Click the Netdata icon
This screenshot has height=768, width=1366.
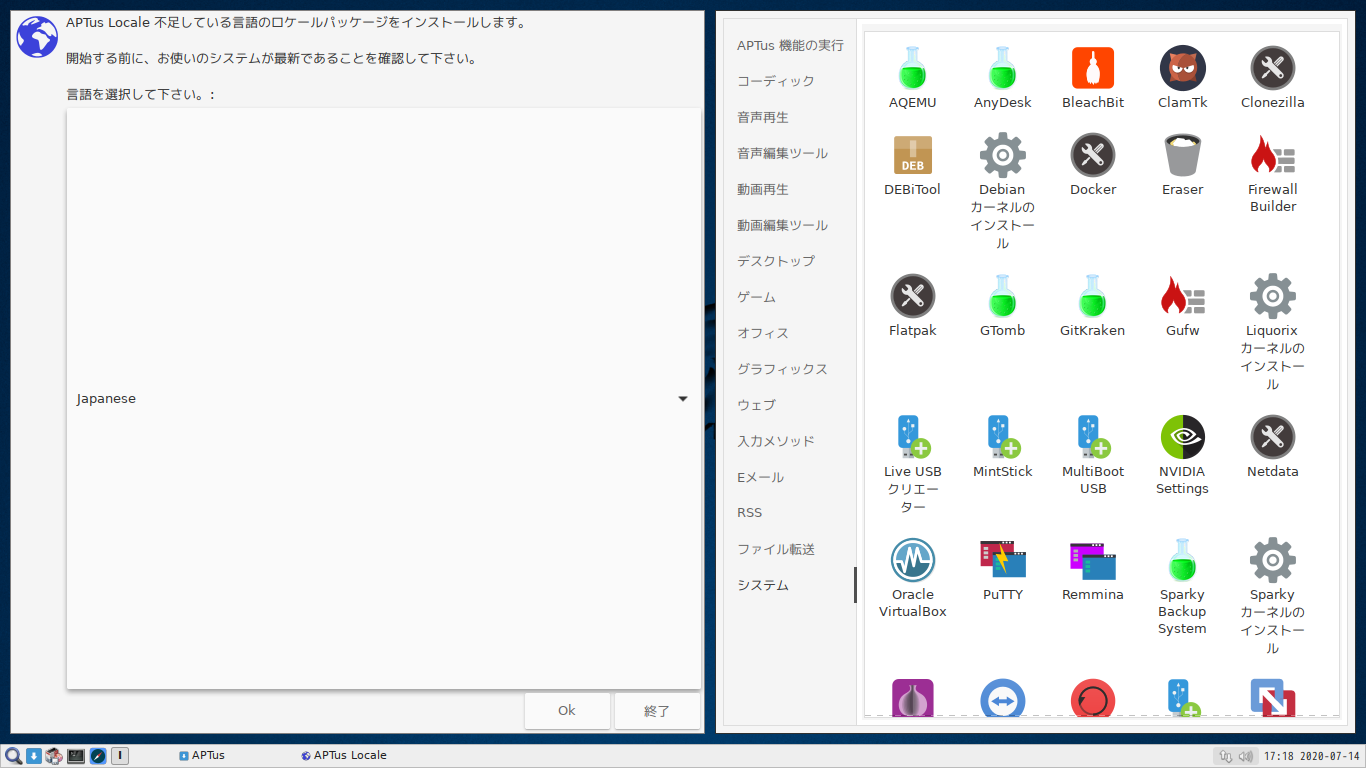[1272, 437]
